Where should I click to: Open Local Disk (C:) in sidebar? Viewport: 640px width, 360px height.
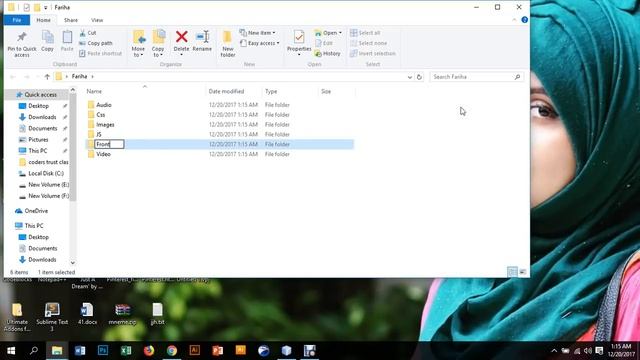click(x=46, y=173)
